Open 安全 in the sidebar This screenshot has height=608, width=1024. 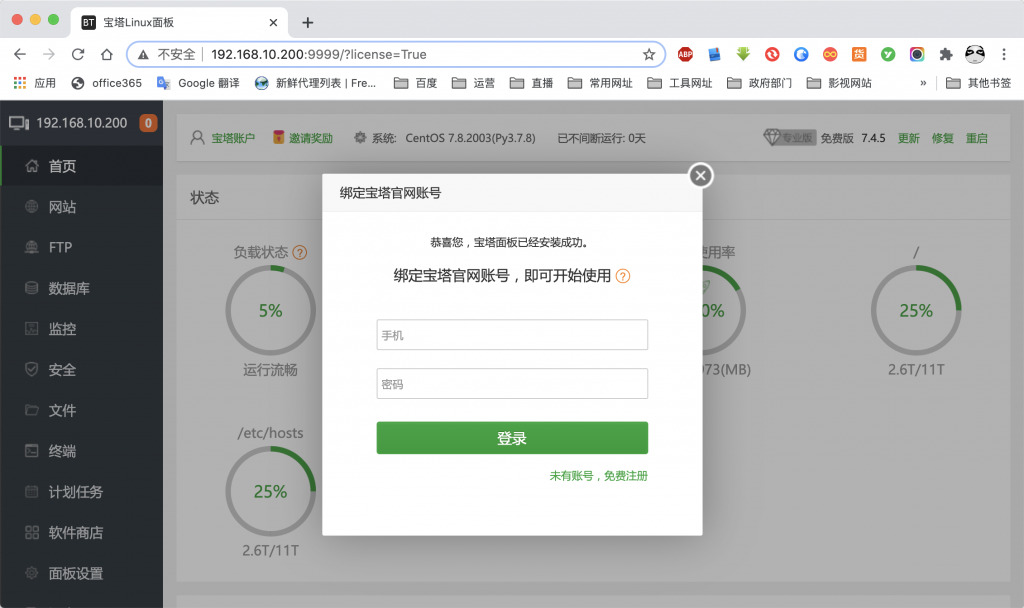[x=82, y=370]
